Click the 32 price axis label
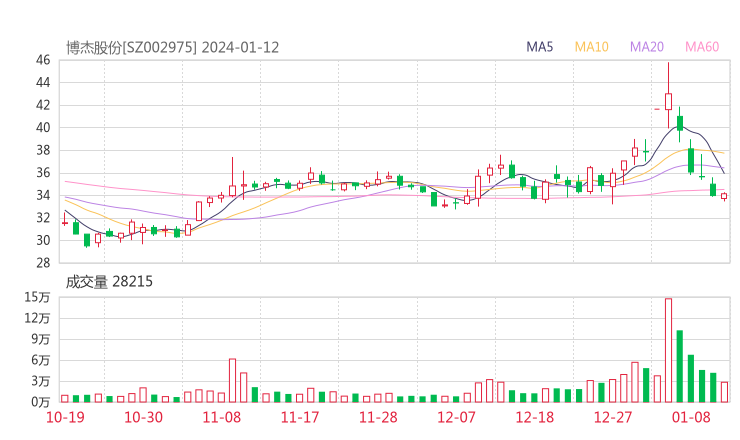Viewport: 740px width, 440px height. [x=42, y=218]
